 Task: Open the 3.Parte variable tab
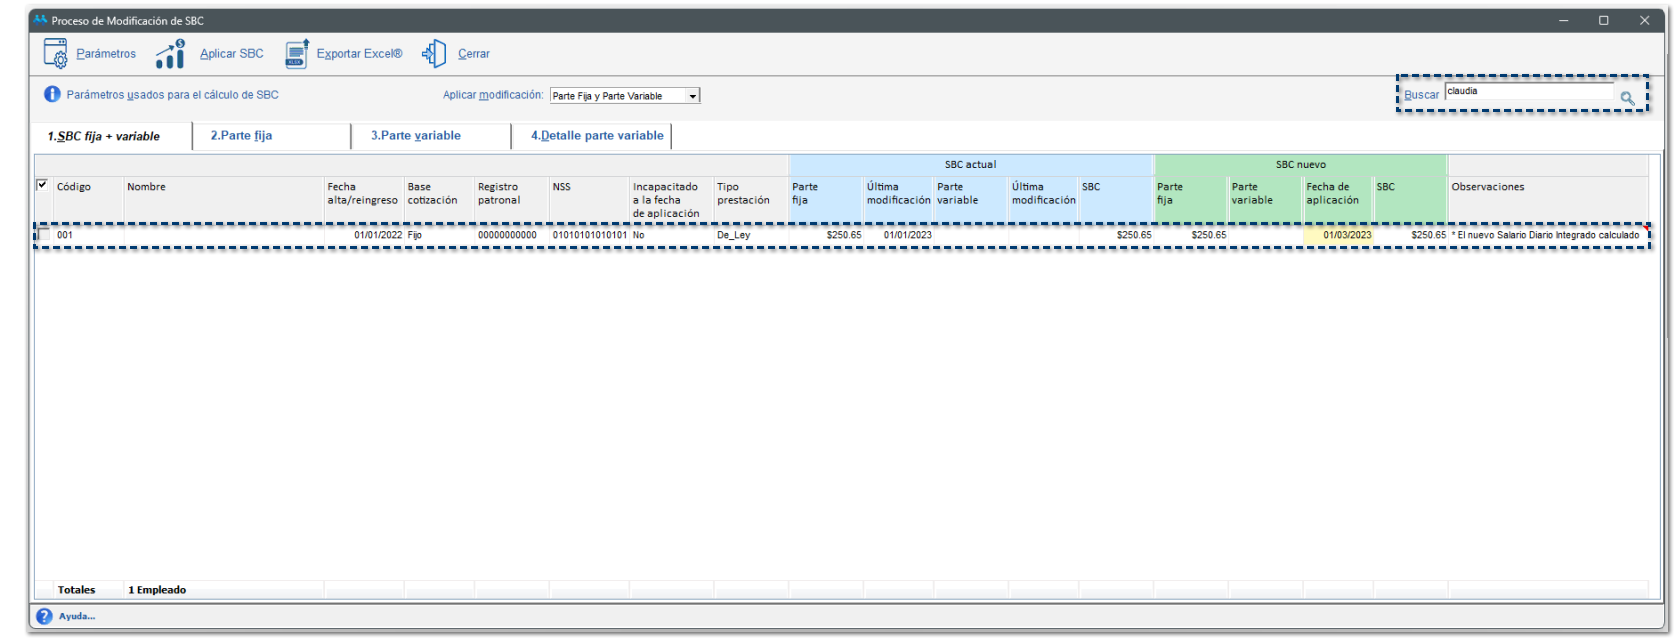[x=415, y=136]
